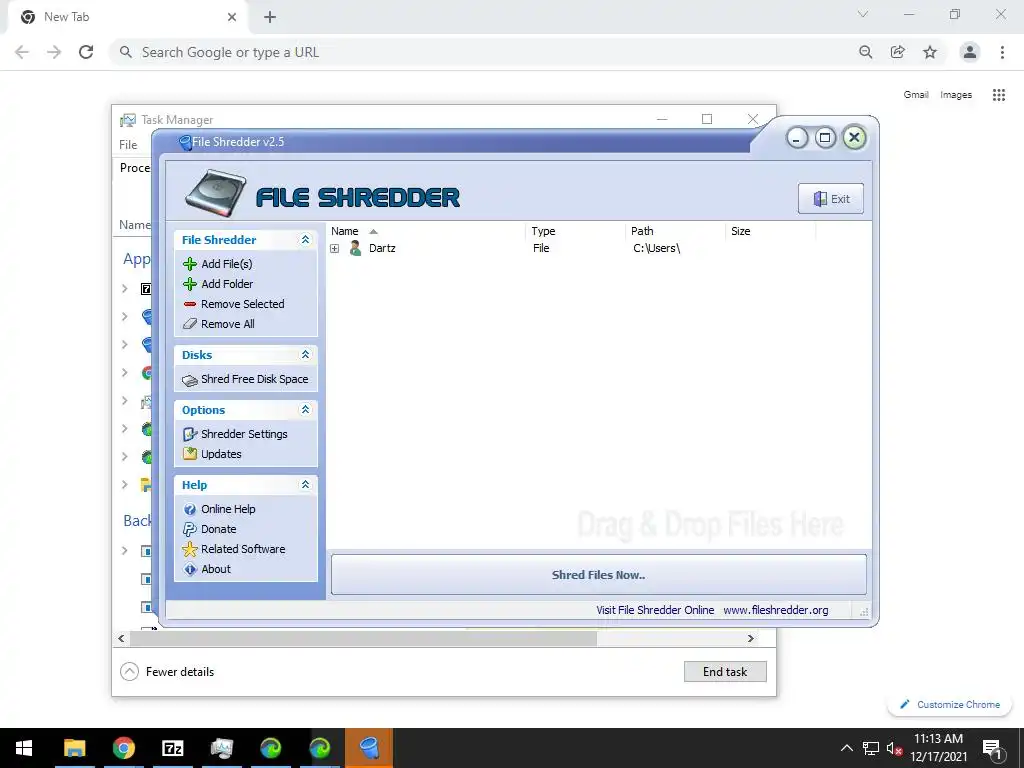Click the Add Folder green plus icon
1024x768 pixels.
(x=190, y=284)
